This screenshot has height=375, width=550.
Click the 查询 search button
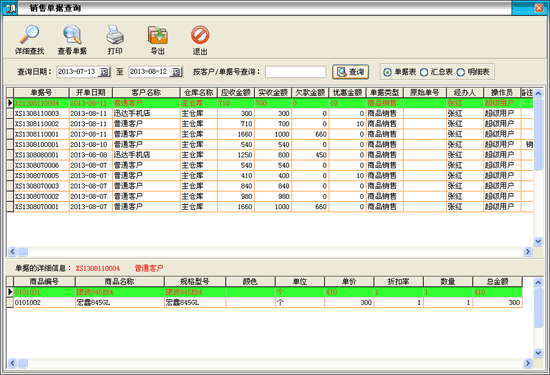coord(350,72)
